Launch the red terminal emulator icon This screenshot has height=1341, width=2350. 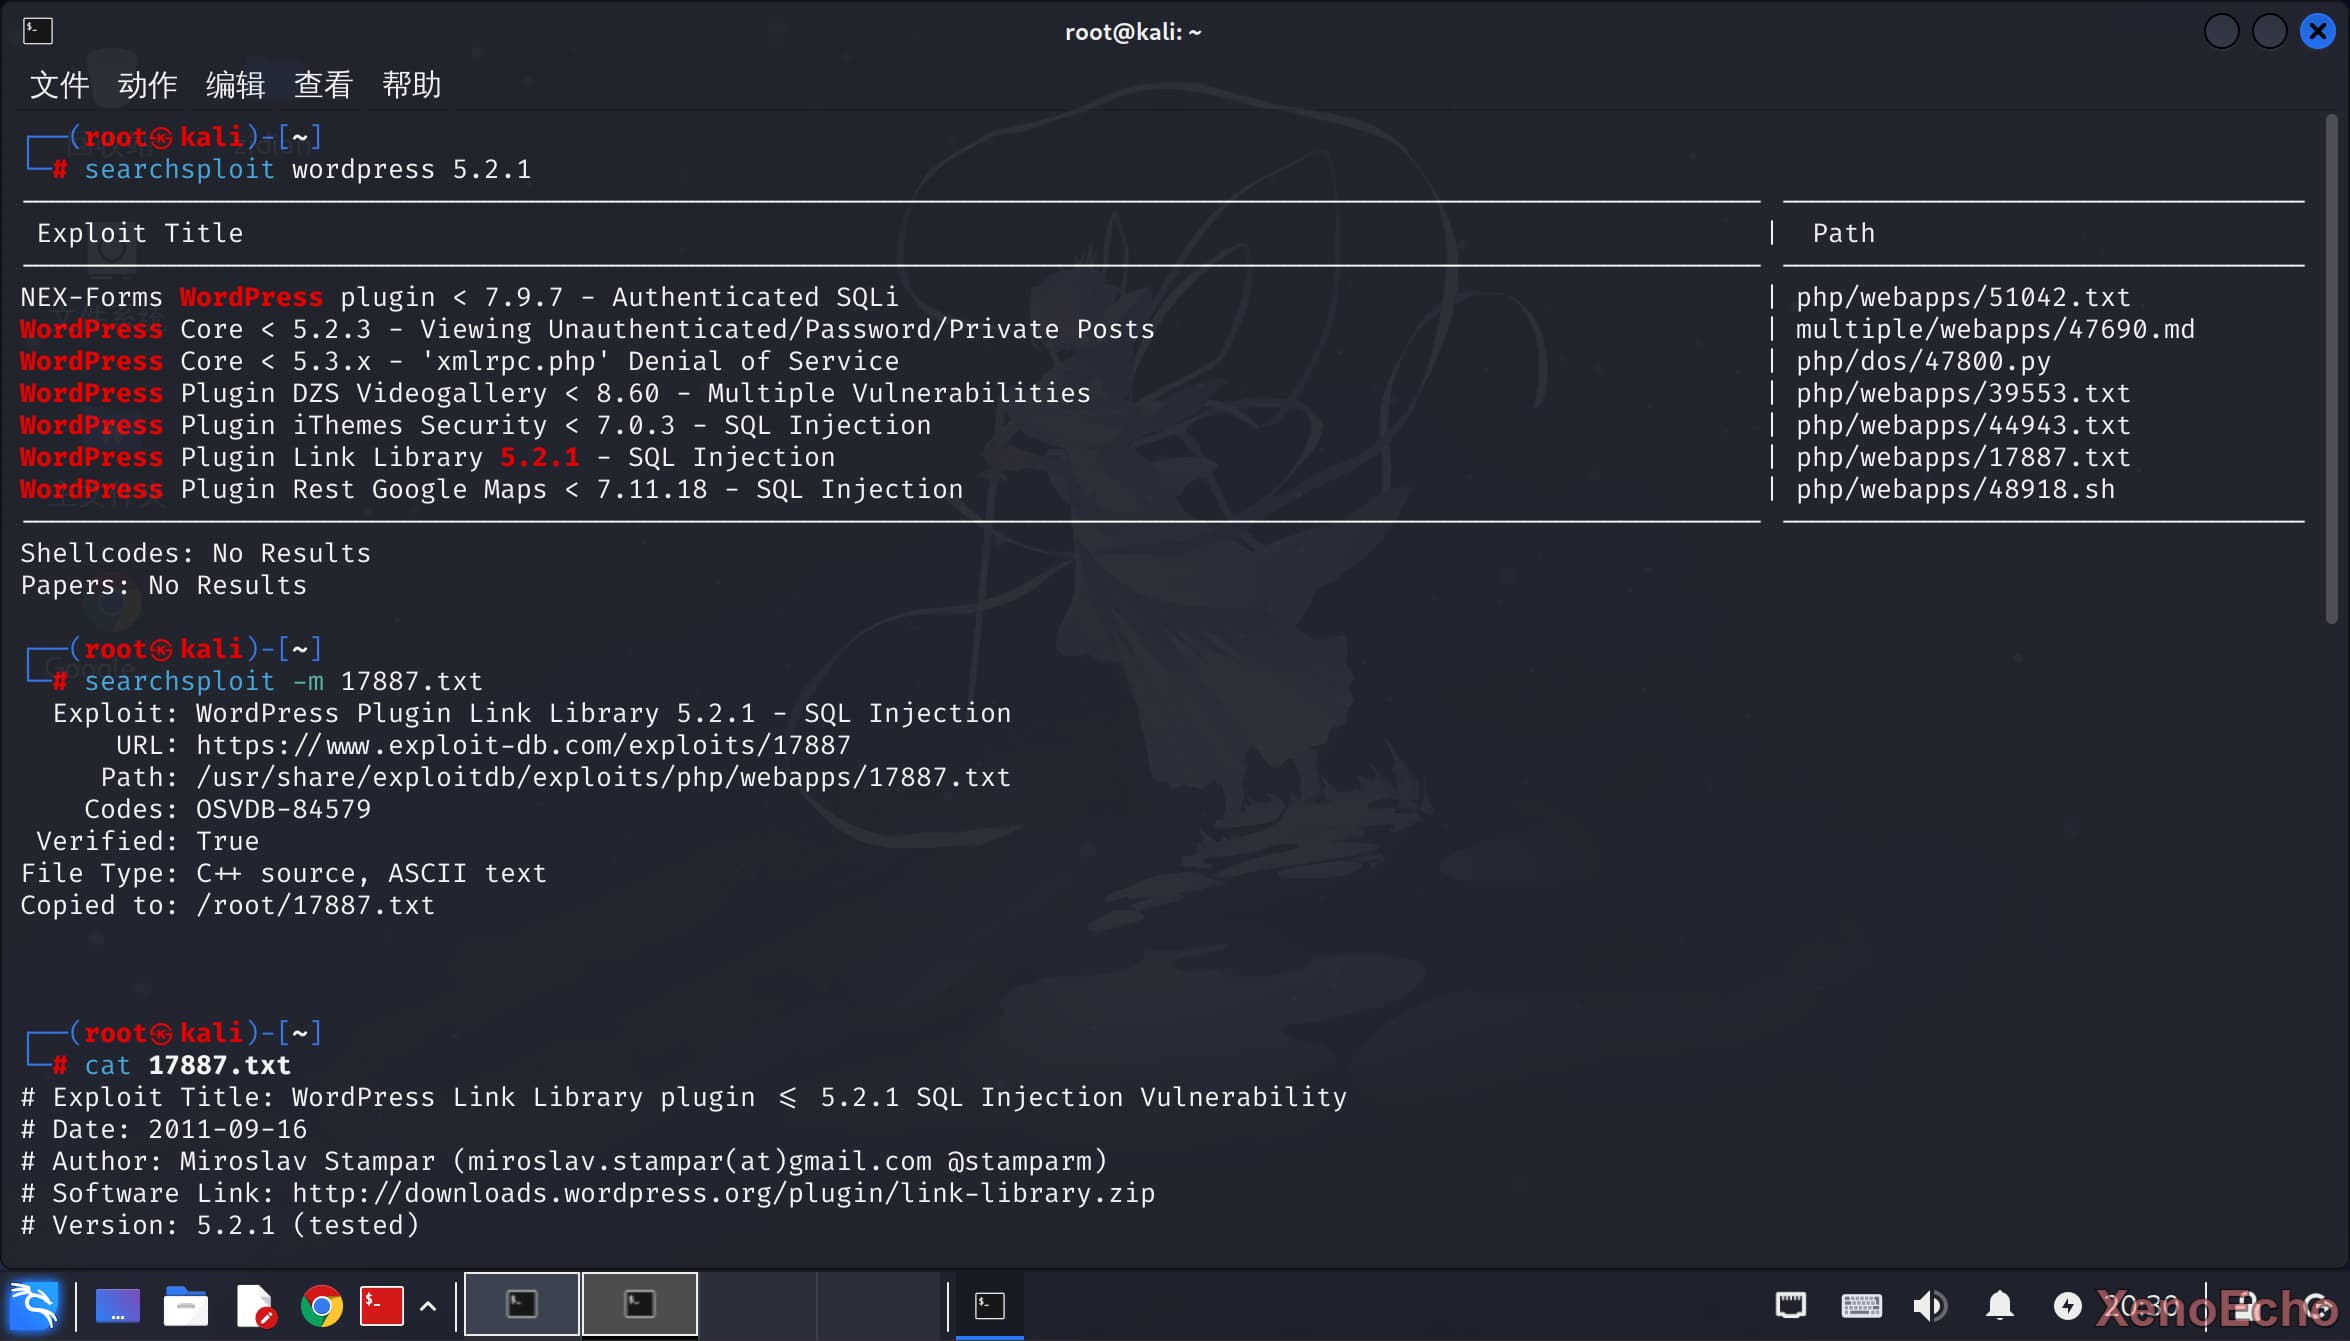(x=381, y=1305)
